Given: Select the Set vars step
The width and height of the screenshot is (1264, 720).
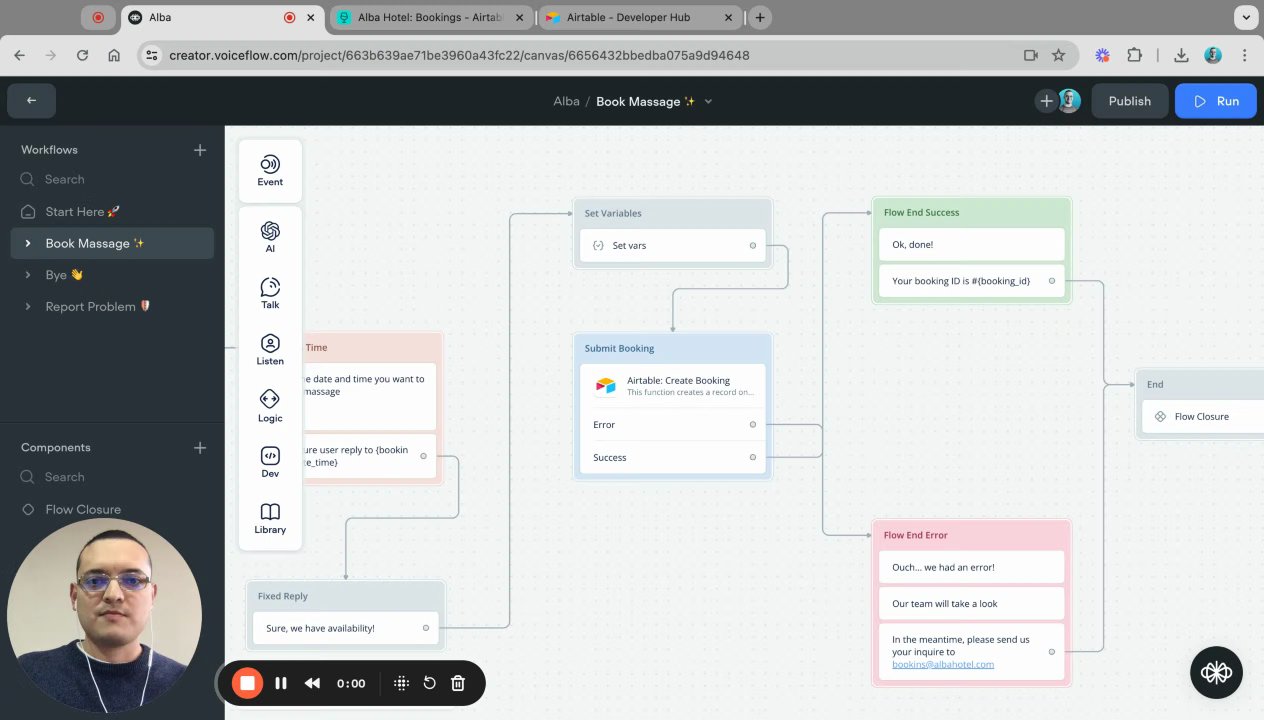Looking at the screenshot, I should [673, 245].
